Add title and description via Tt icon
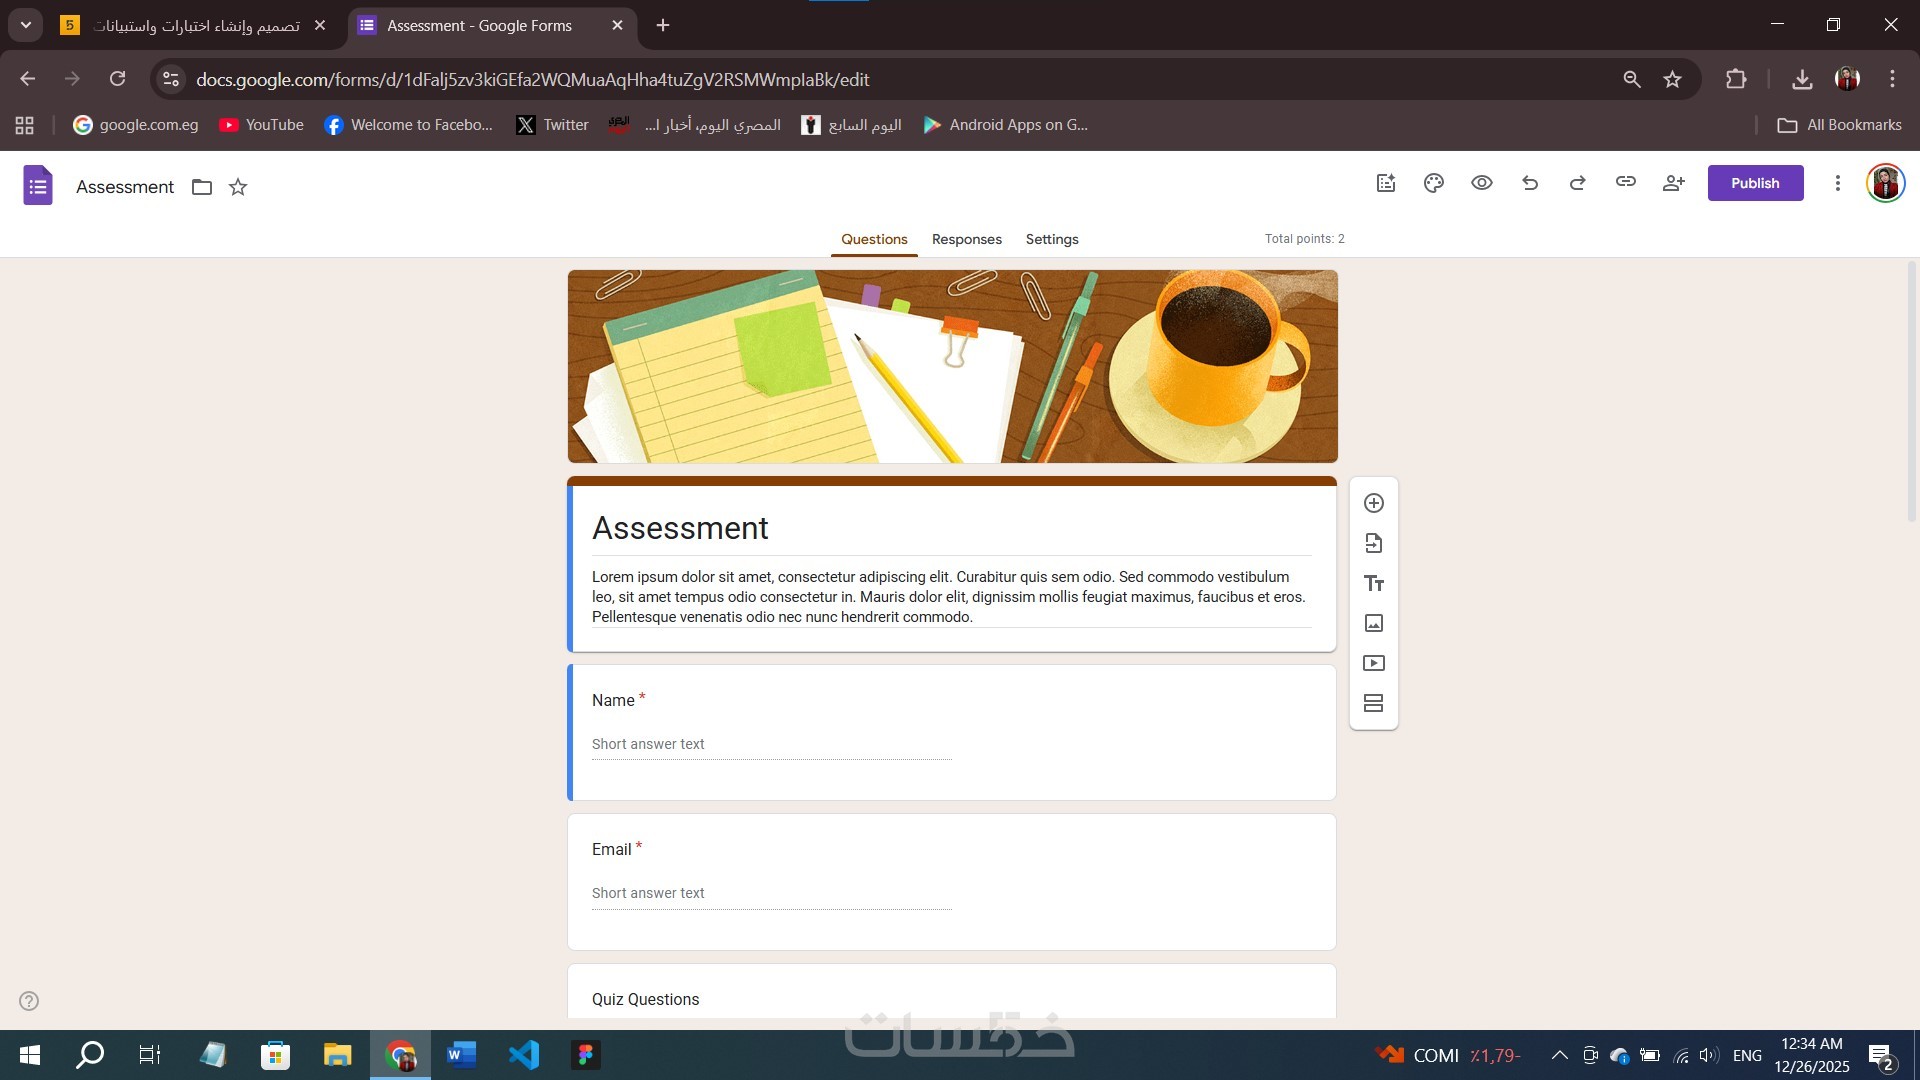Image resolution: width=1920 pixels, height=1080 pixels. coord(1374,583)
